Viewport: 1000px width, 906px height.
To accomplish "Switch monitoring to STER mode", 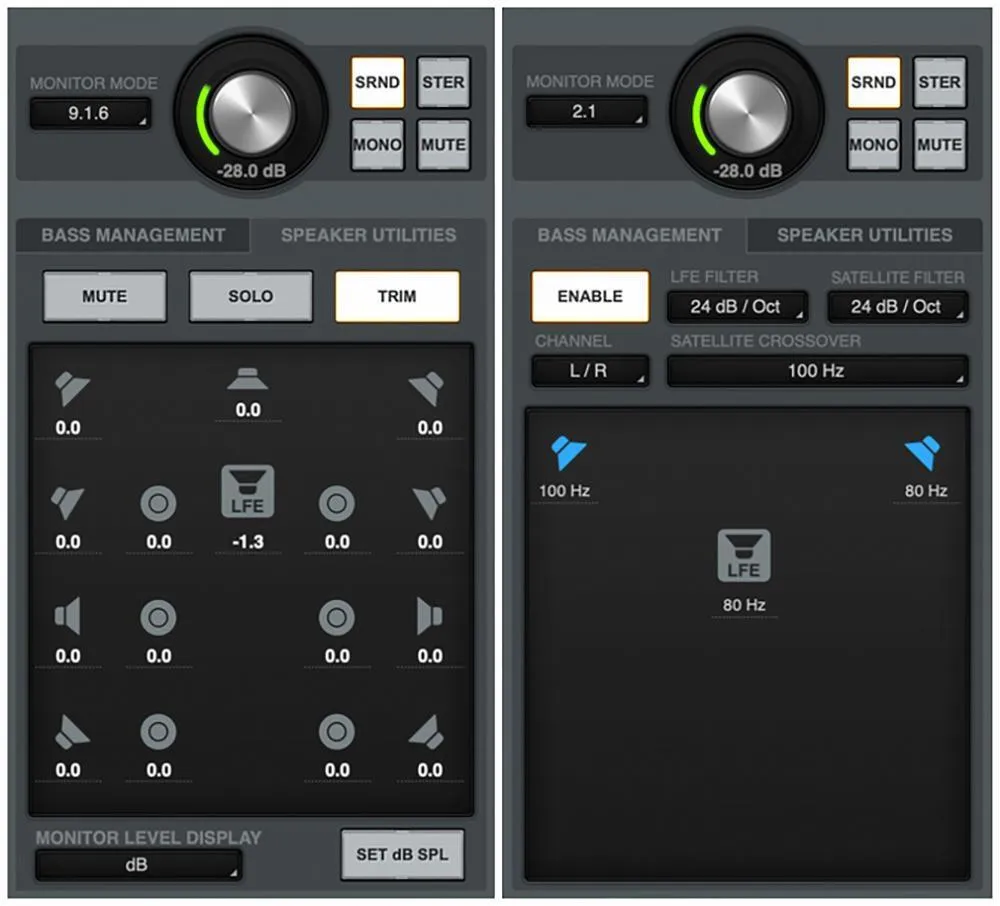I will point(443,82).
